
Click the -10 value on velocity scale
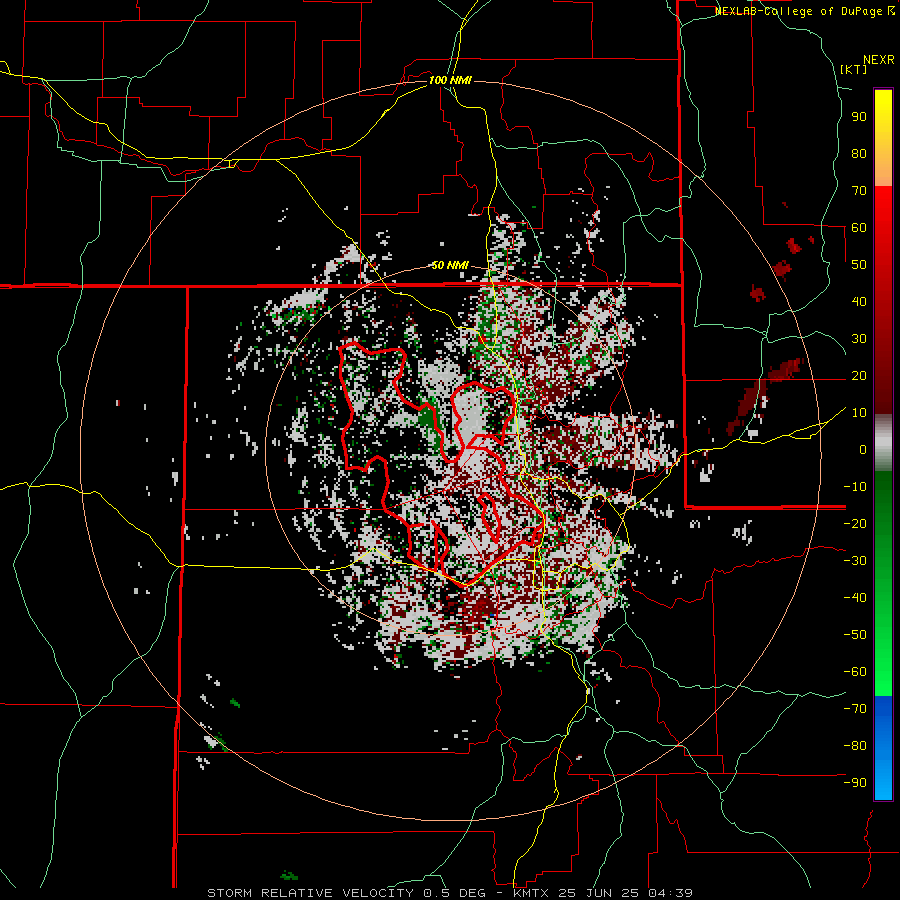855,487
